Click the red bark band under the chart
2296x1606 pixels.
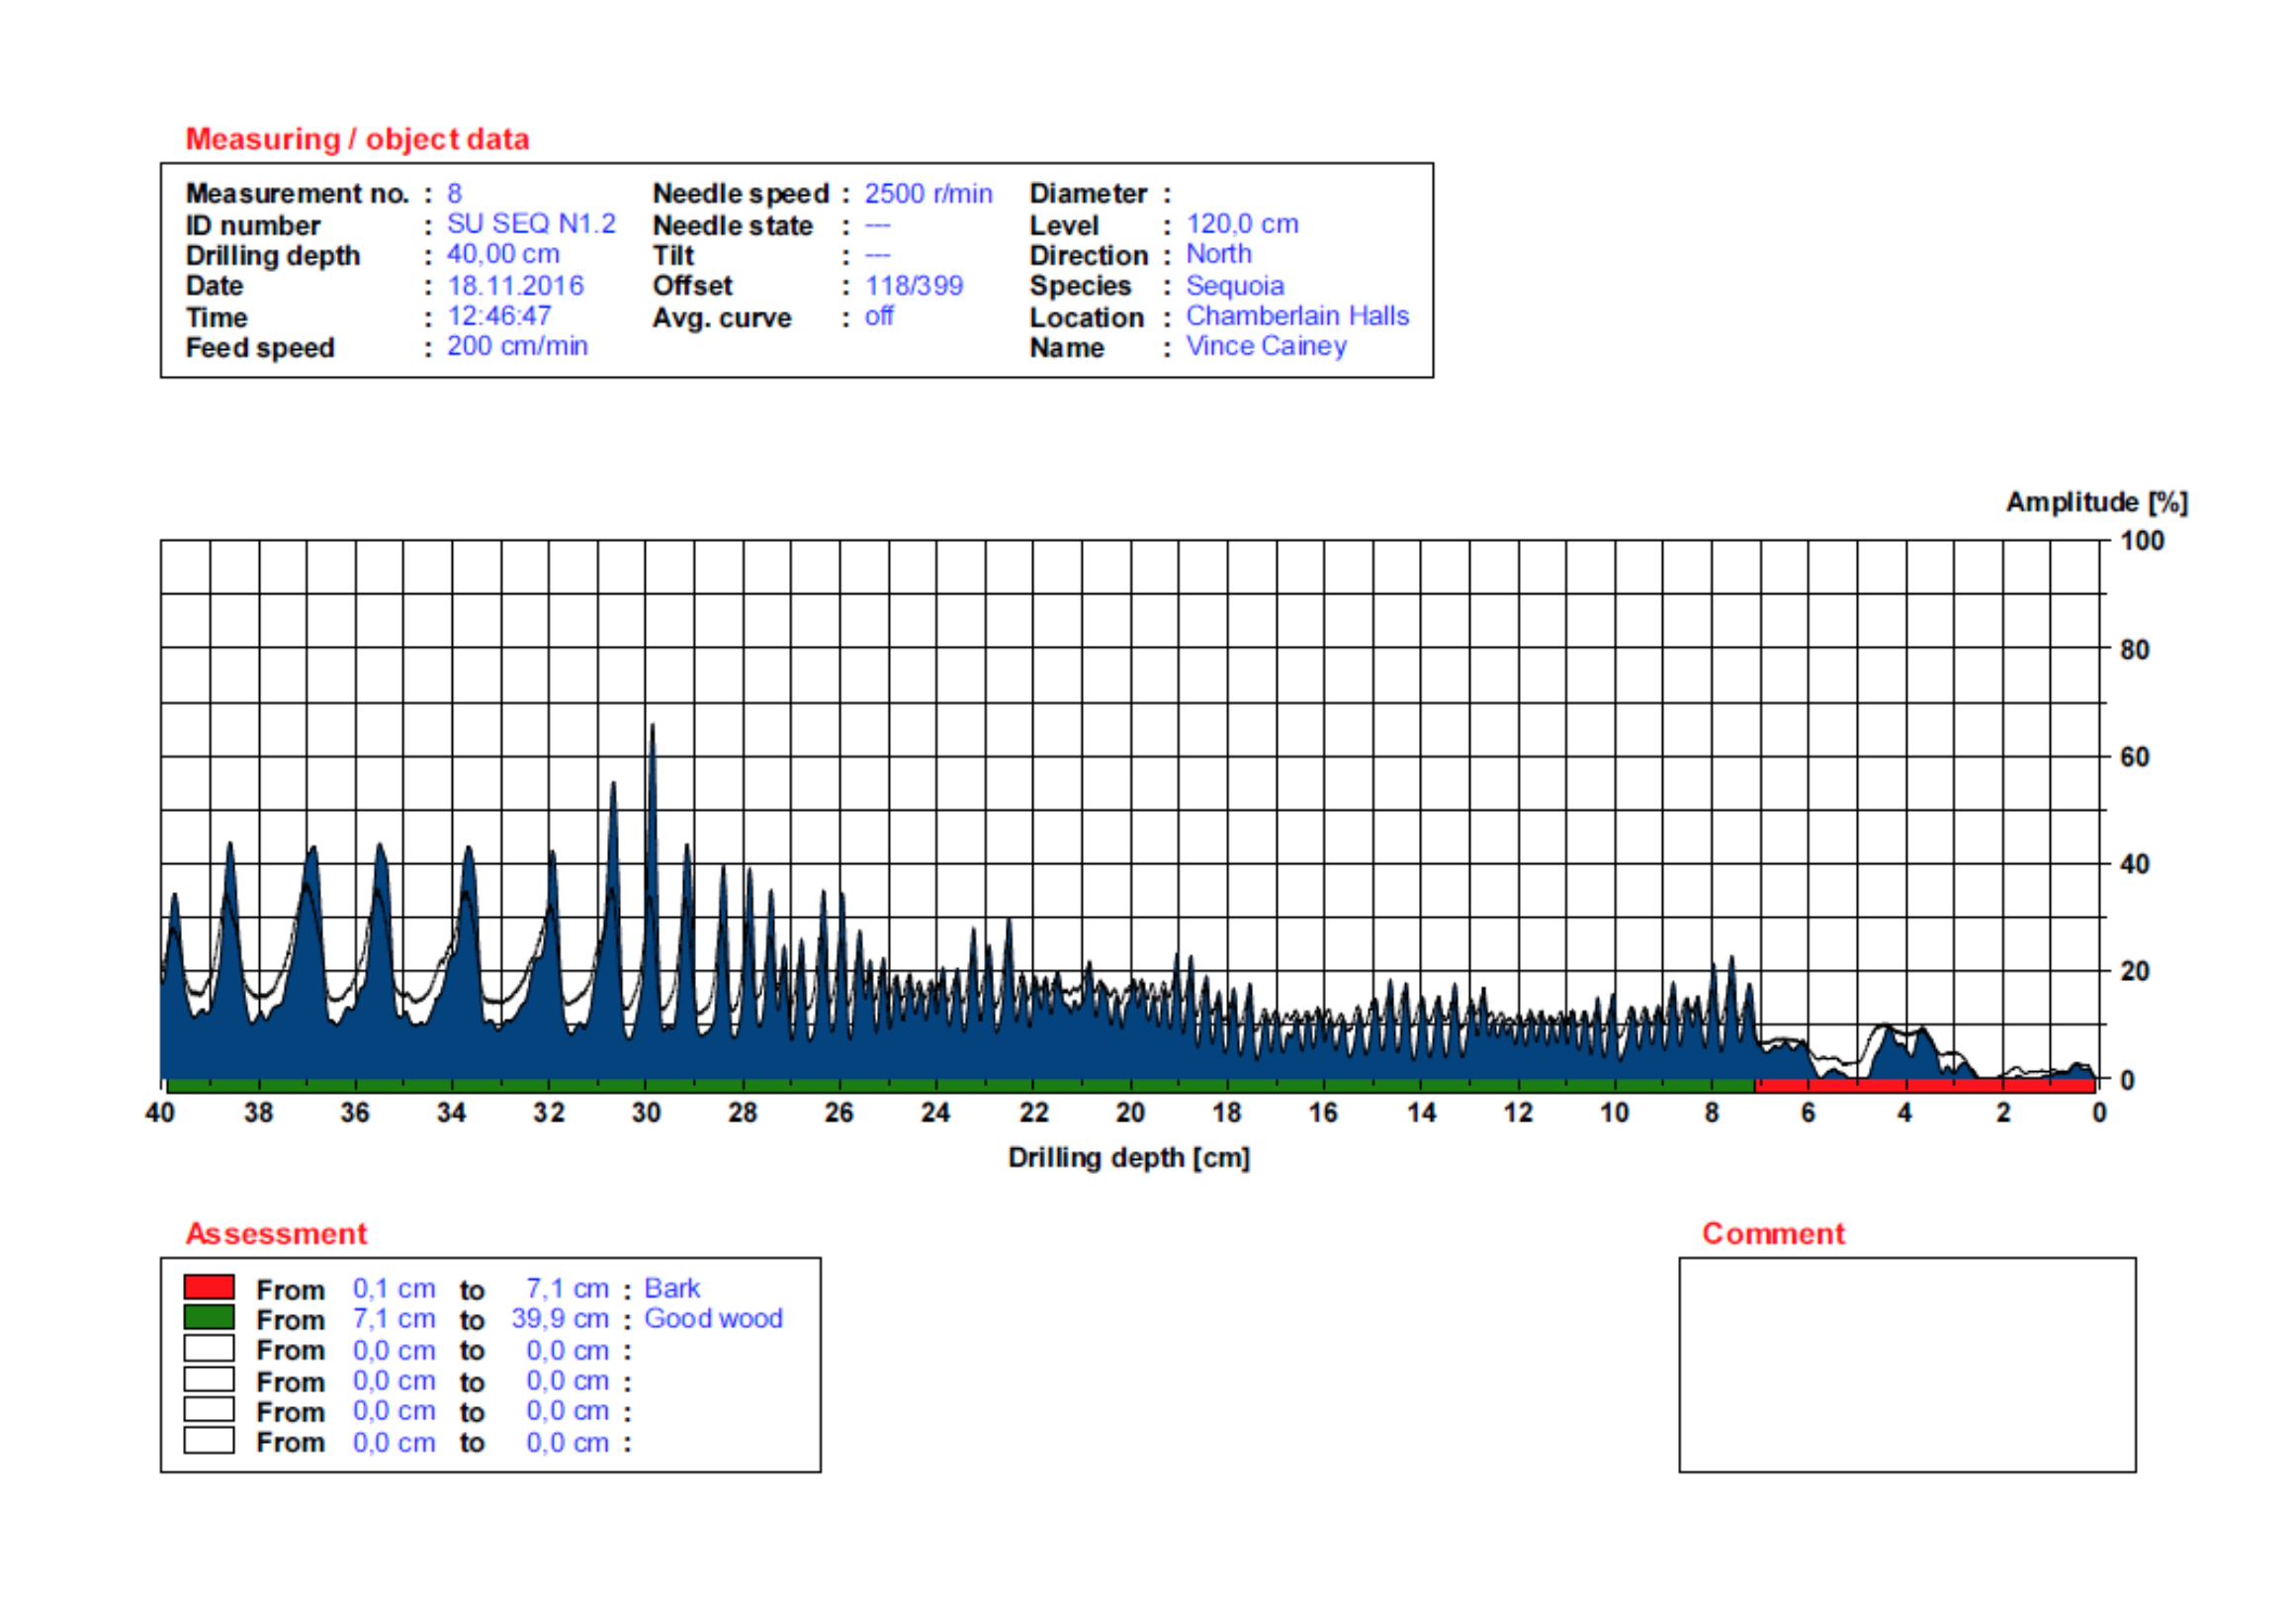tap(1925, 1085)
